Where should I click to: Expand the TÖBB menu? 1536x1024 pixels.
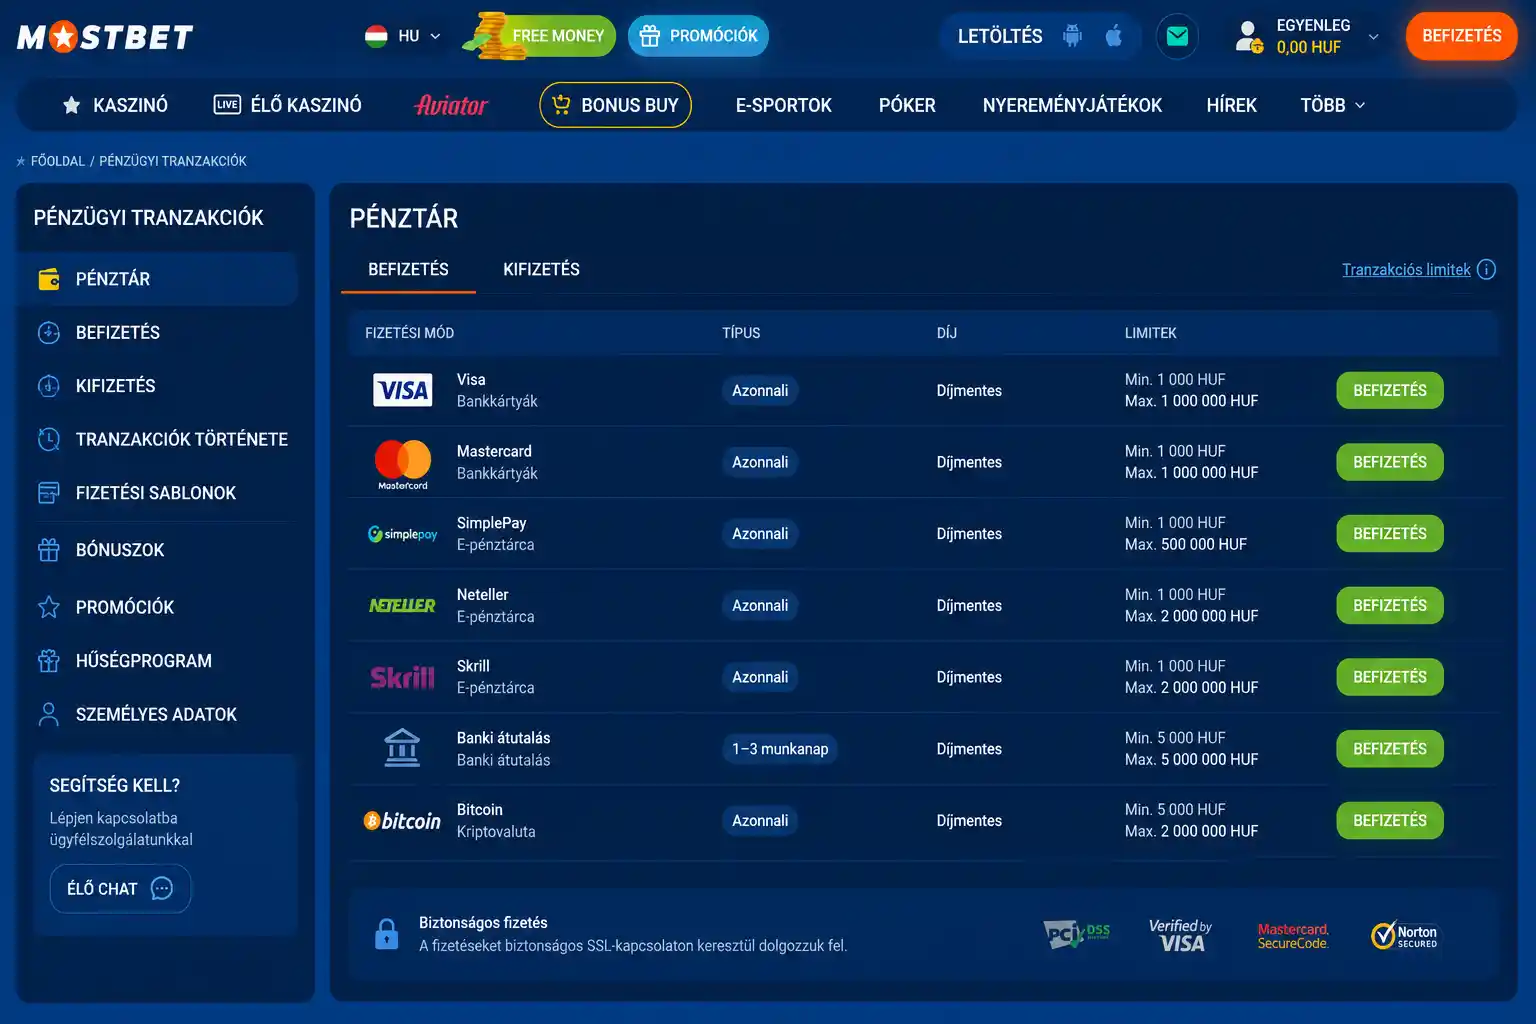point(1332,105)
